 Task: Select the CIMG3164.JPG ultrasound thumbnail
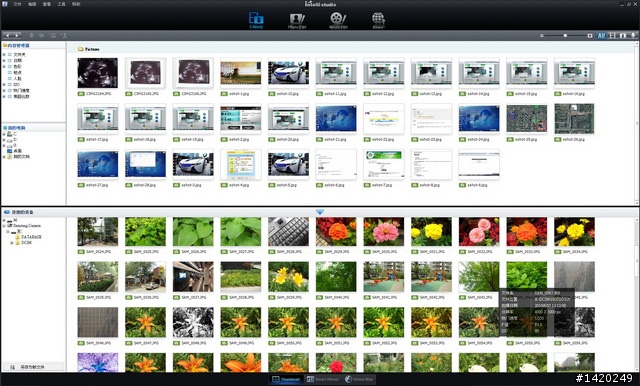(x=98, y=73)
